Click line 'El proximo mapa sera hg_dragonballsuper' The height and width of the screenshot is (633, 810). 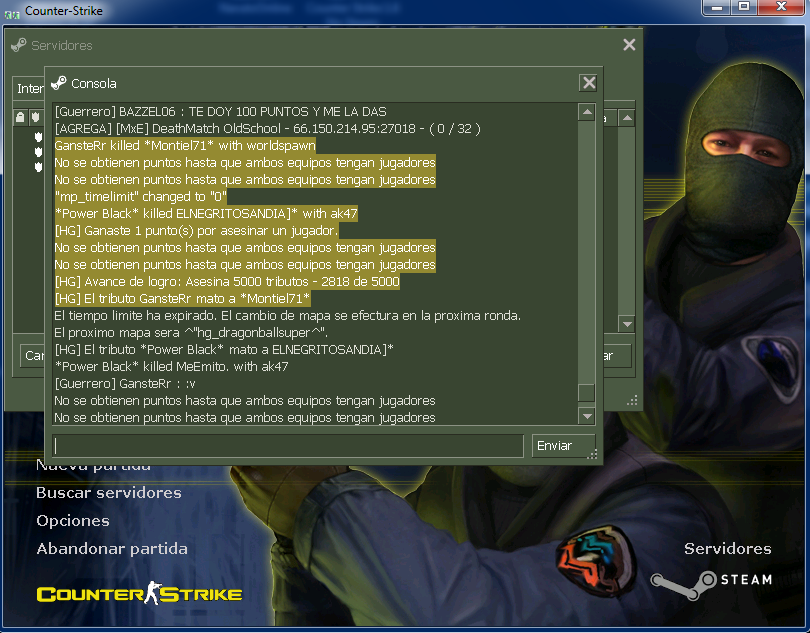191,332
